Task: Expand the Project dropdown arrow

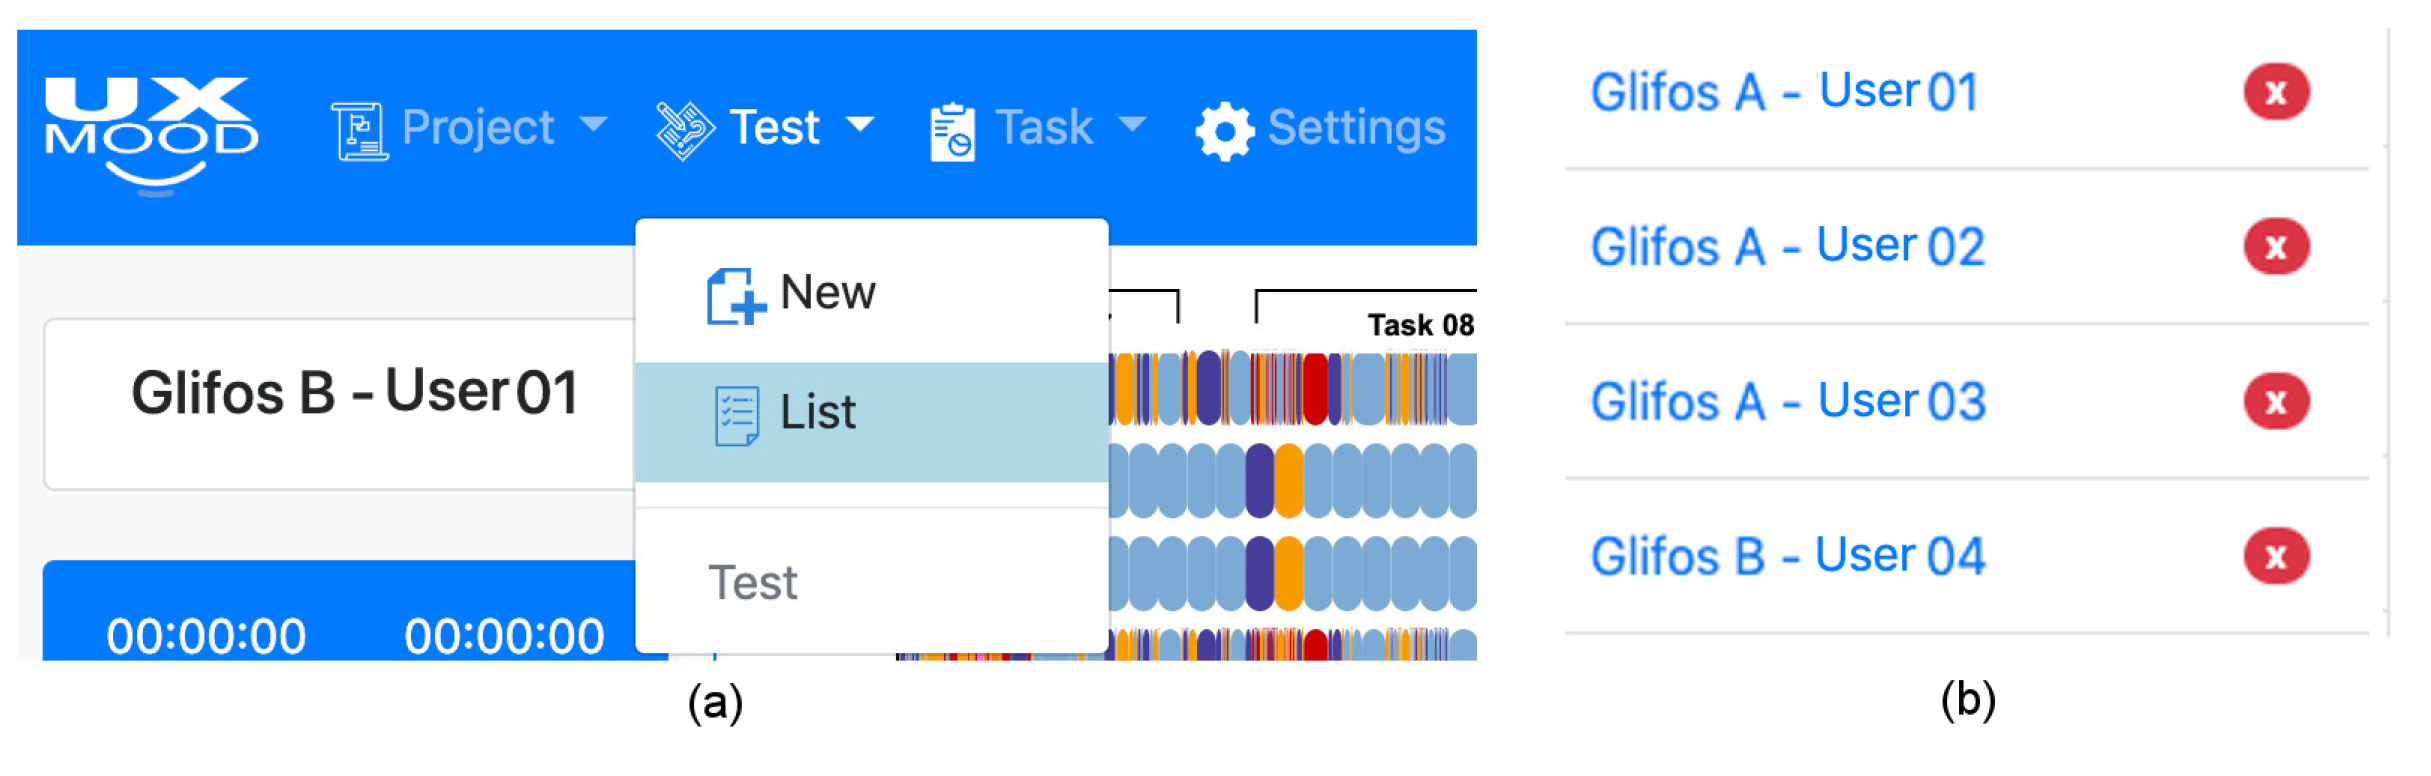Action: tap(593, 125)
